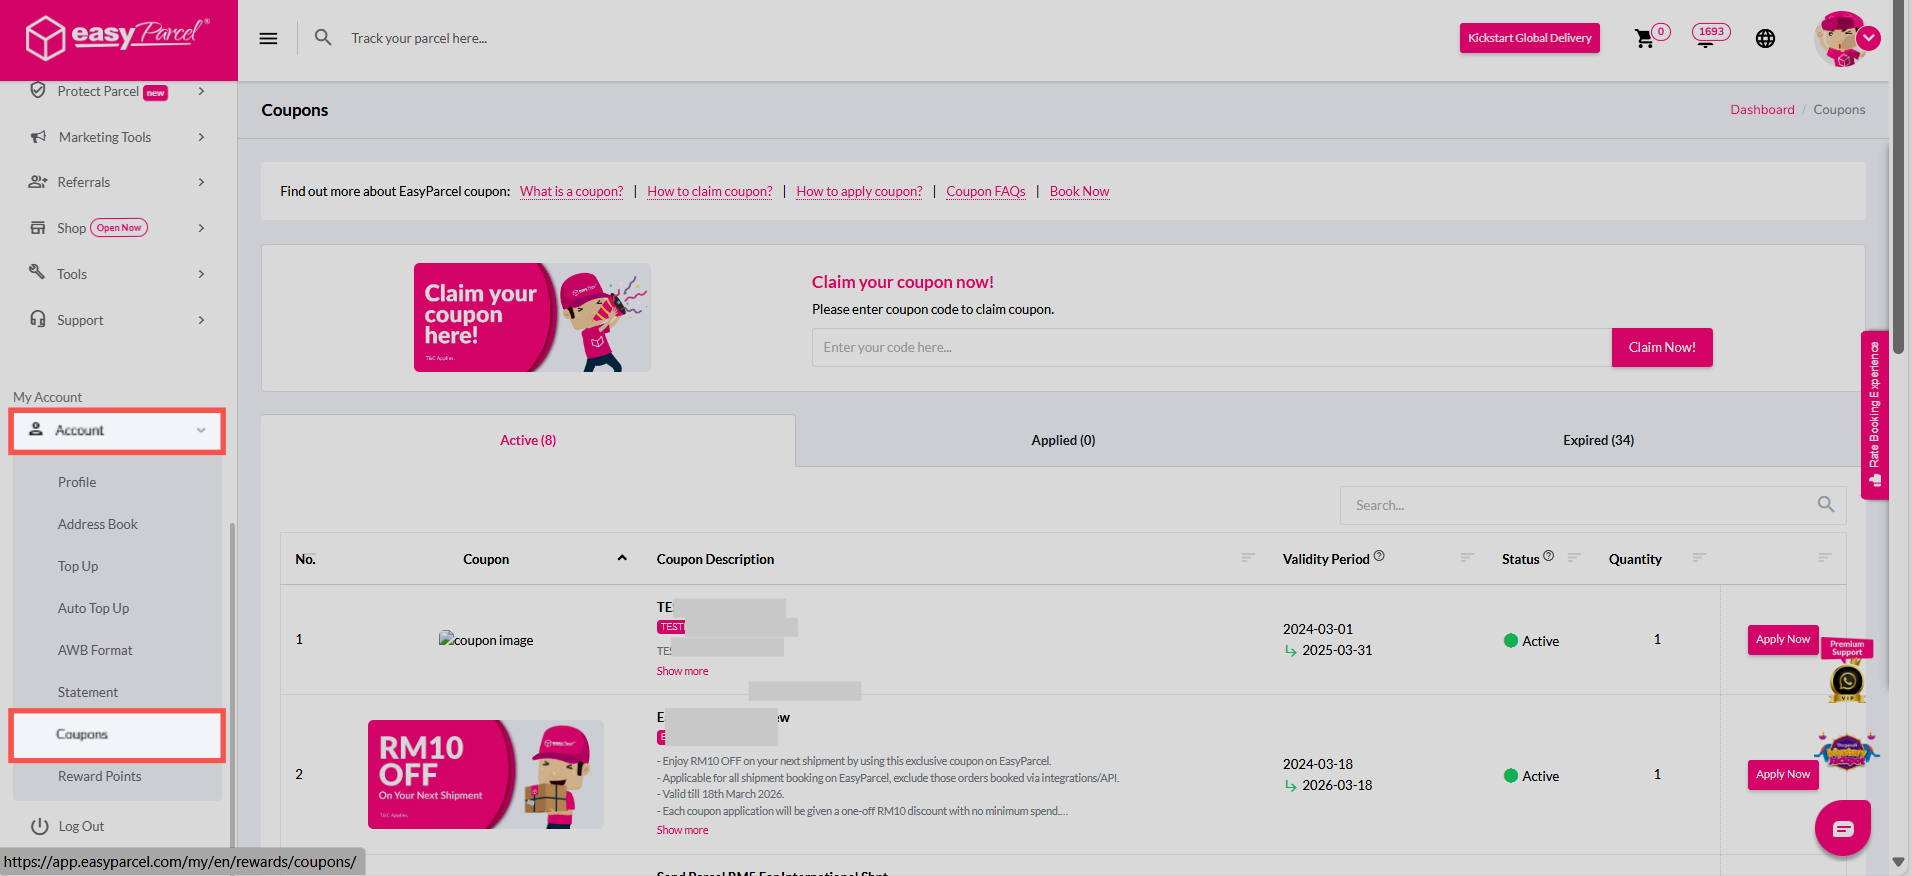Click the Referrals people icon

(38, 182)
